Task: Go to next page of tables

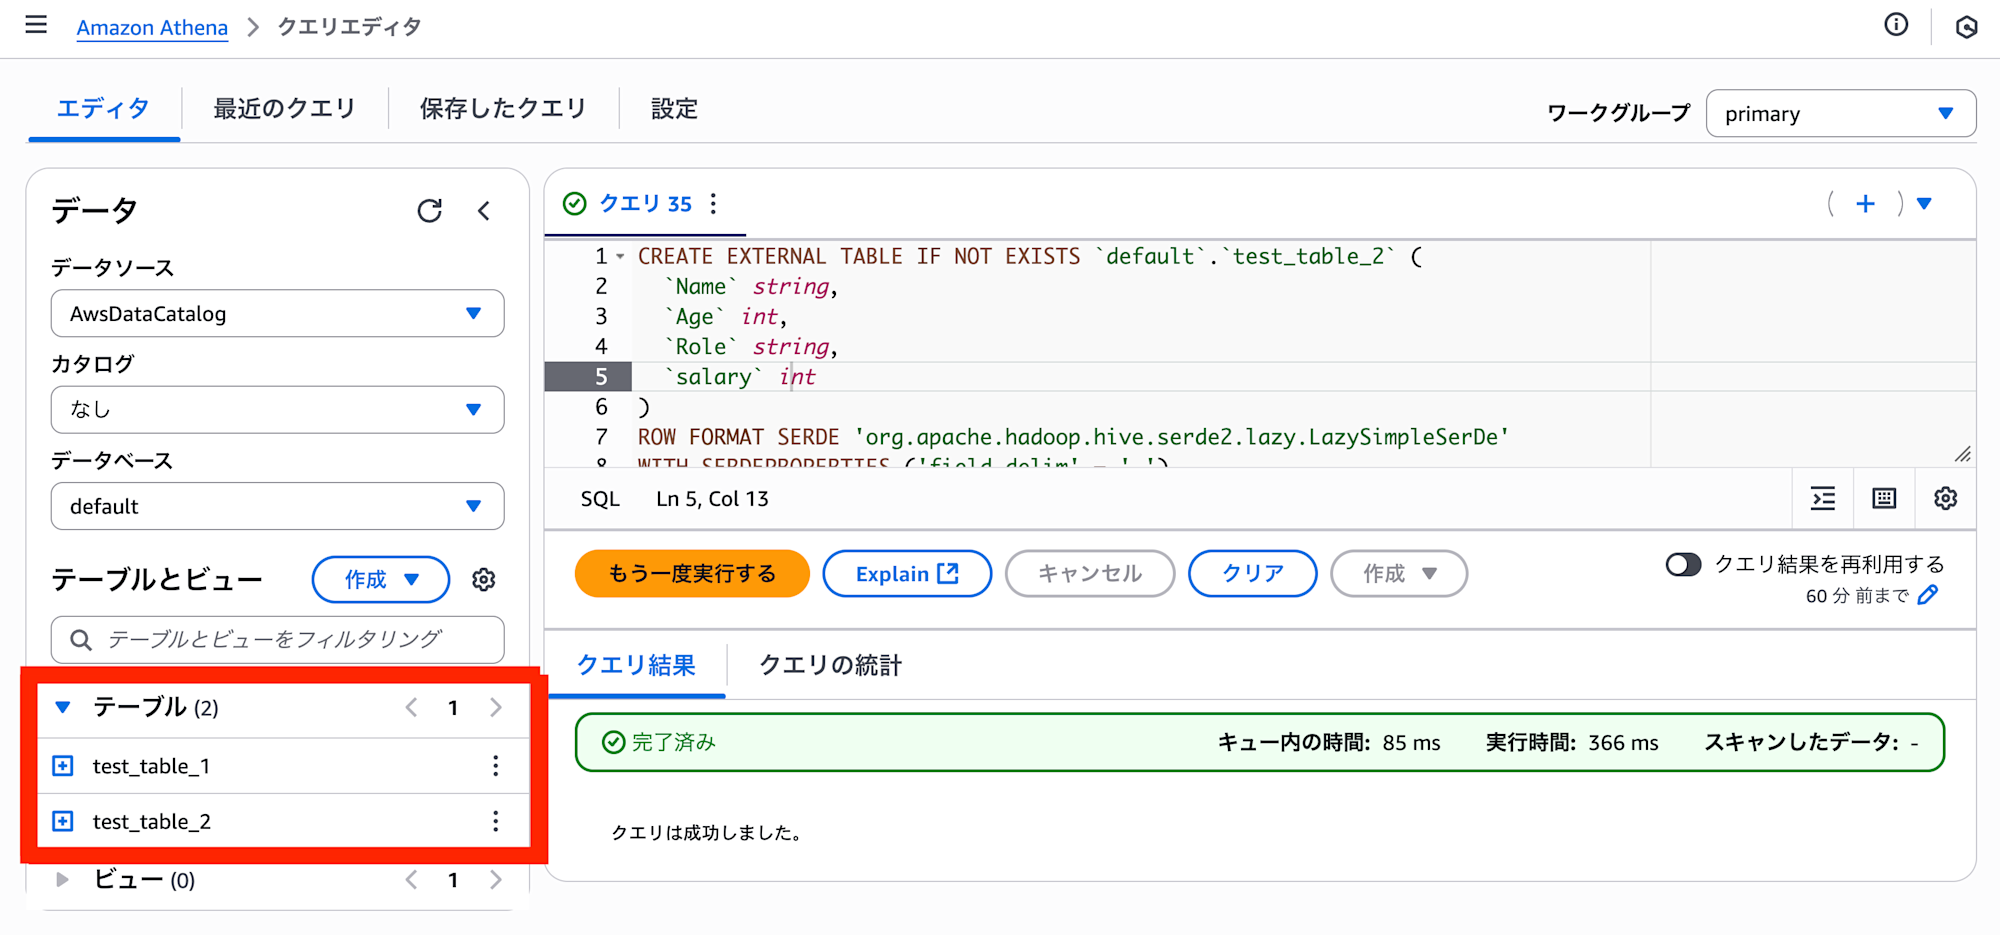Action: [496, 708]
